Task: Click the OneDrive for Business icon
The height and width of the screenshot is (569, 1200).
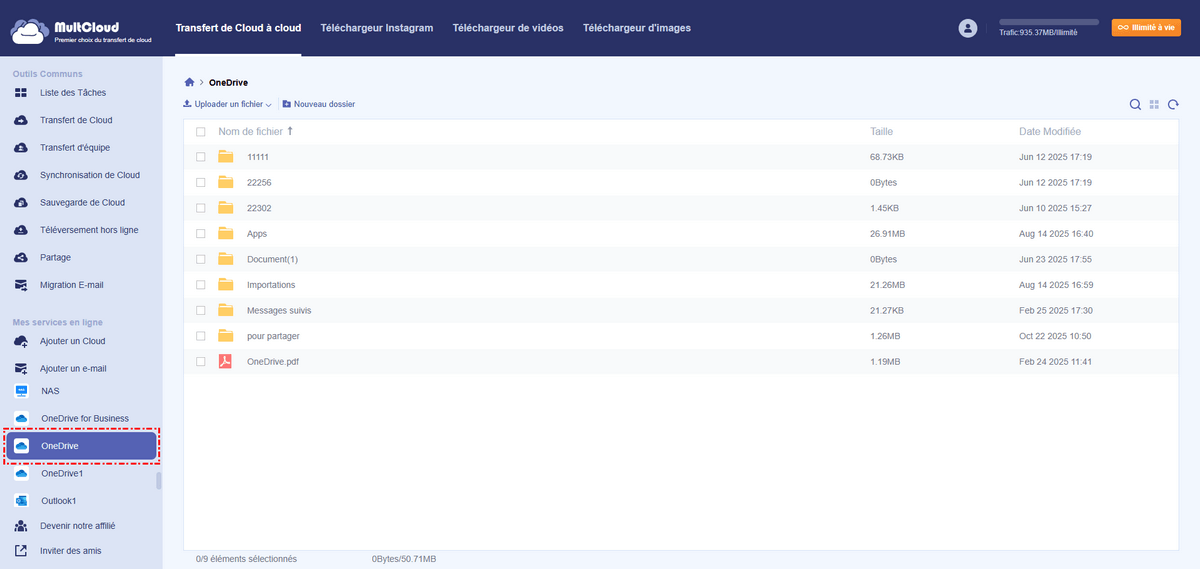Action: click(21, 418)
